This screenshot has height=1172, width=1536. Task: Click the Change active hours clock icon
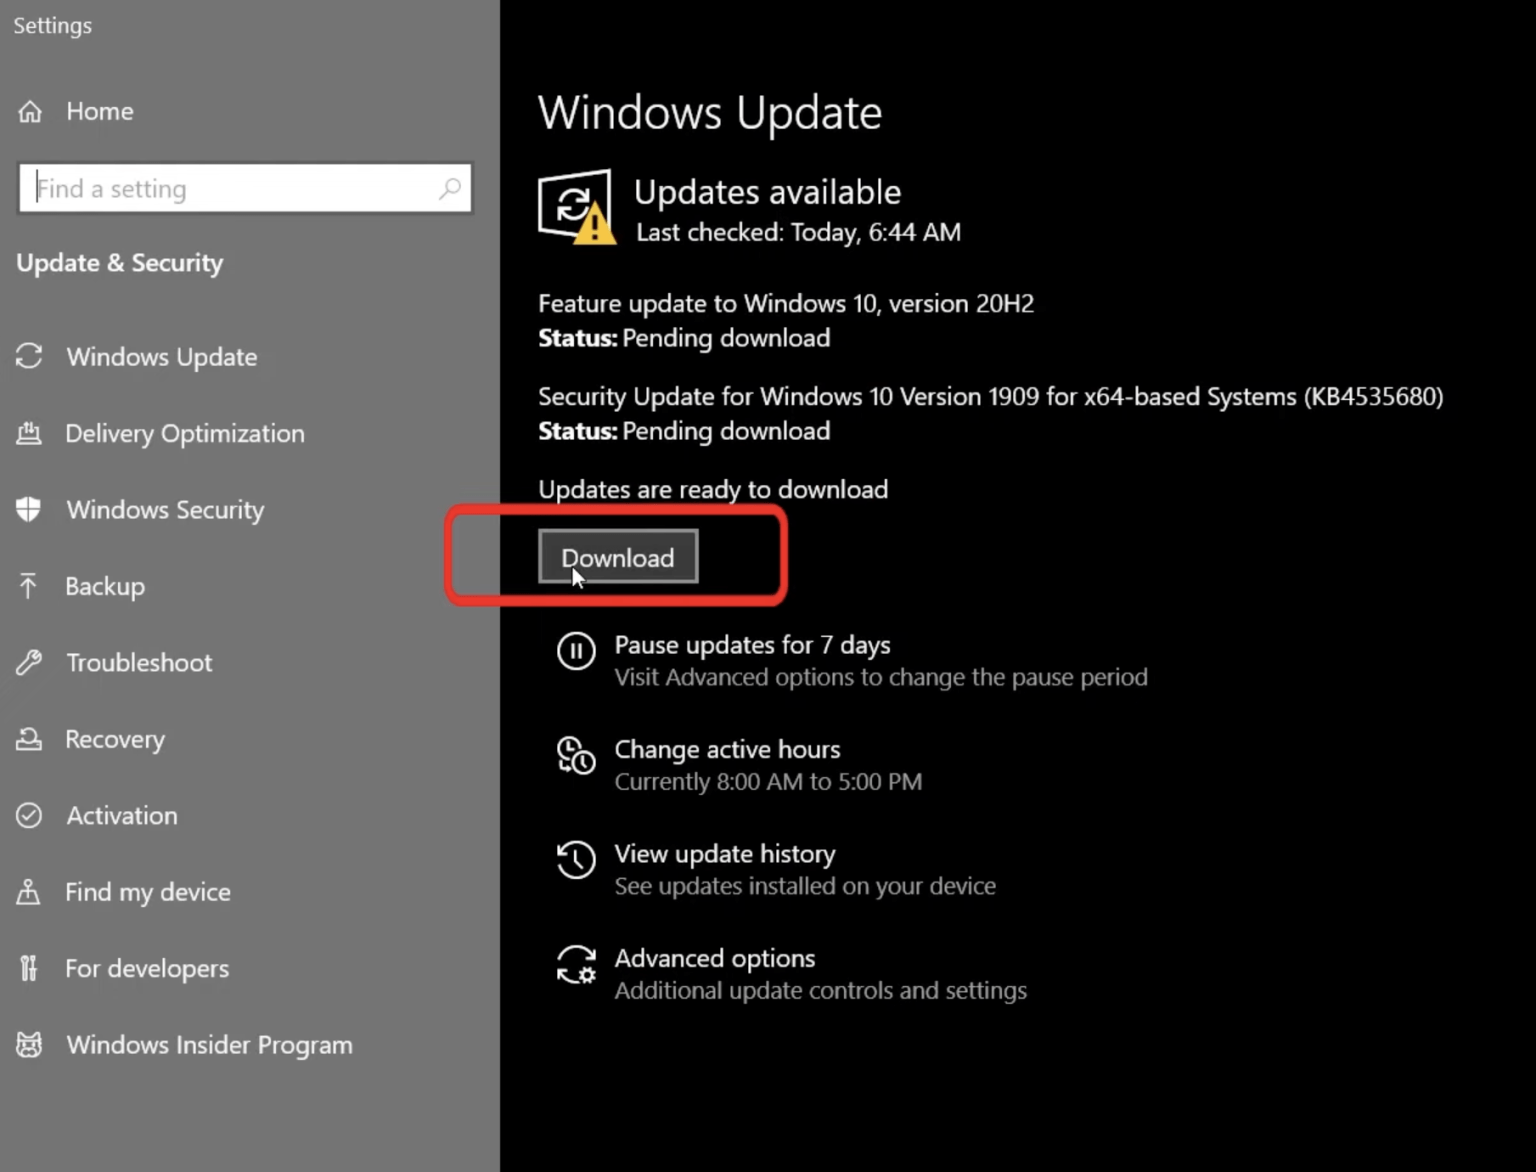576,757
